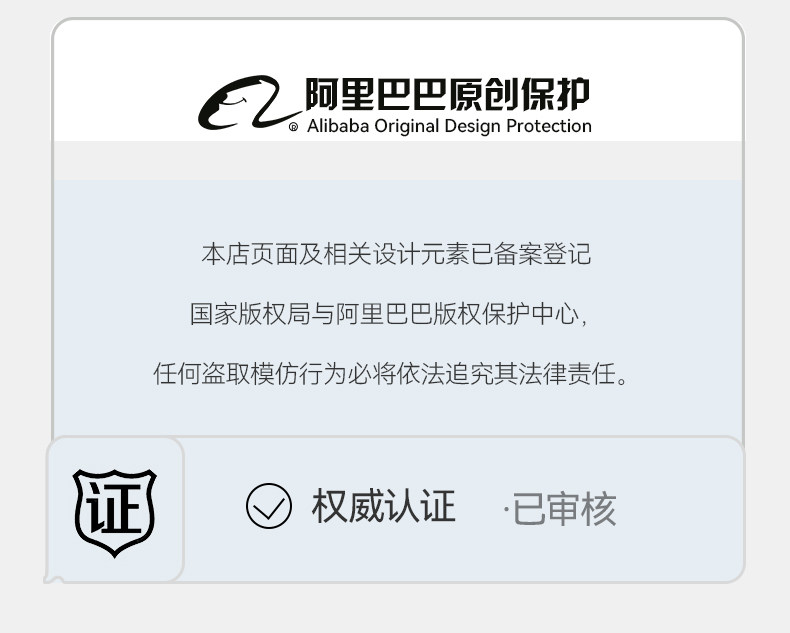Click Alibaba Original Design Protection subtitle
Viewport: 790px width, 633px height.
(x=449, y=126)
